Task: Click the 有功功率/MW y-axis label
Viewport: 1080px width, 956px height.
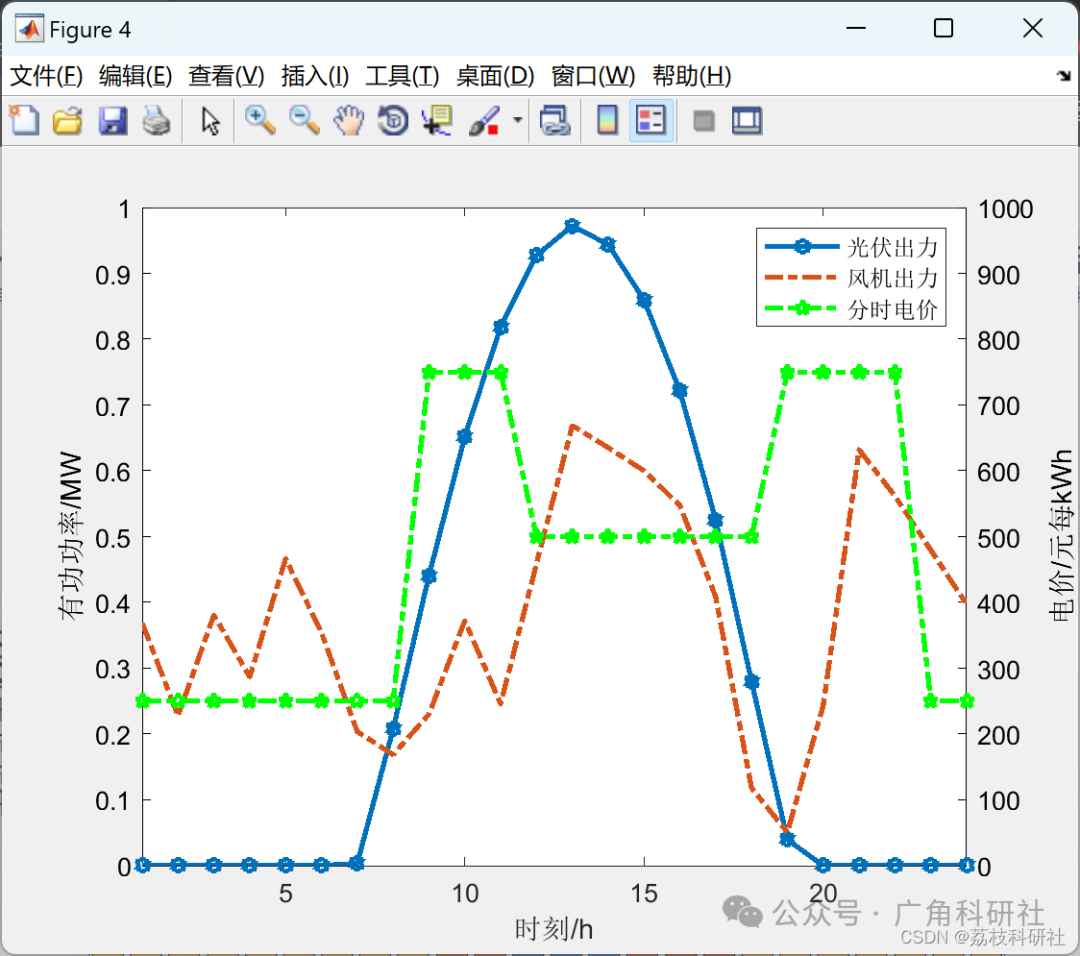Action: point(71,536)
